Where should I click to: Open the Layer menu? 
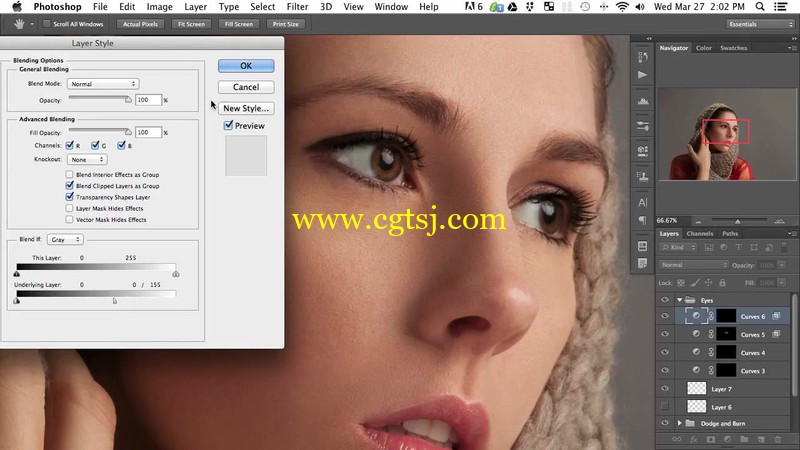[x=195, y=7]
